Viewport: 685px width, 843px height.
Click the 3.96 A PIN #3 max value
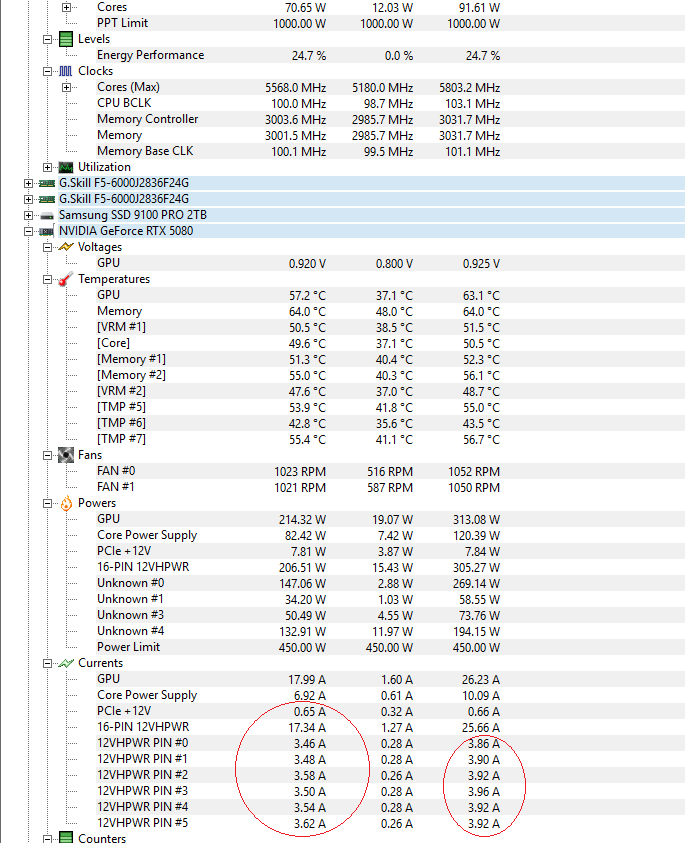point(483,792)
